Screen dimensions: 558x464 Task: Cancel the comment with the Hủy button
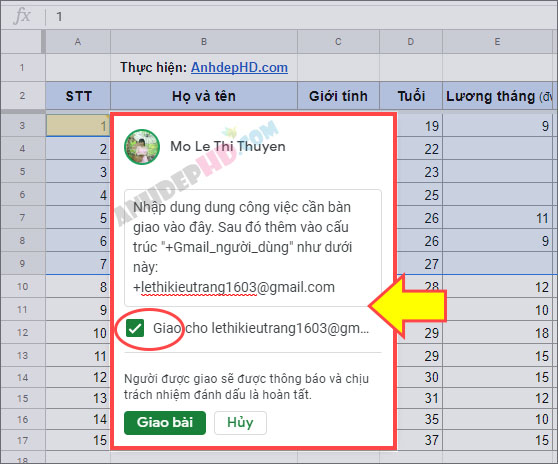click(x=240, y=423)
